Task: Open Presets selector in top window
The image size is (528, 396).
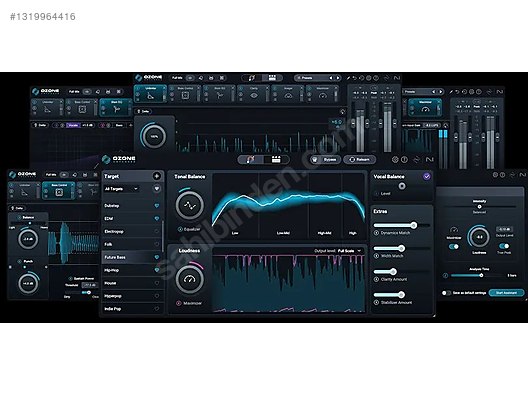Action: [311, 78]
